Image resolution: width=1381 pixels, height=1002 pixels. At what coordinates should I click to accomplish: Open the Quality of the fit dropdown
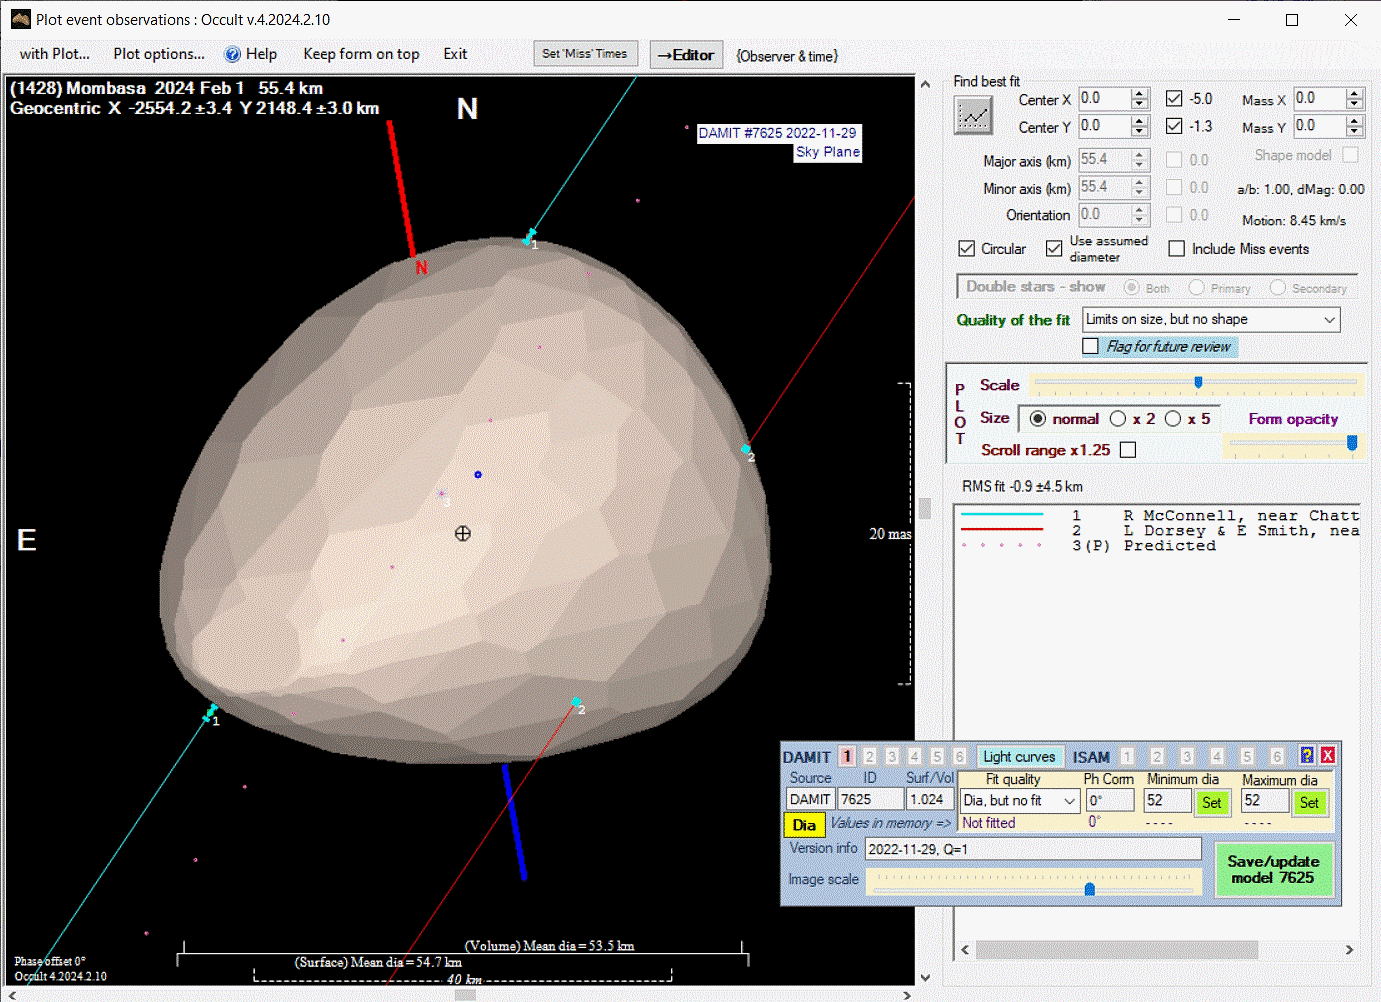tap(1329, 320)
